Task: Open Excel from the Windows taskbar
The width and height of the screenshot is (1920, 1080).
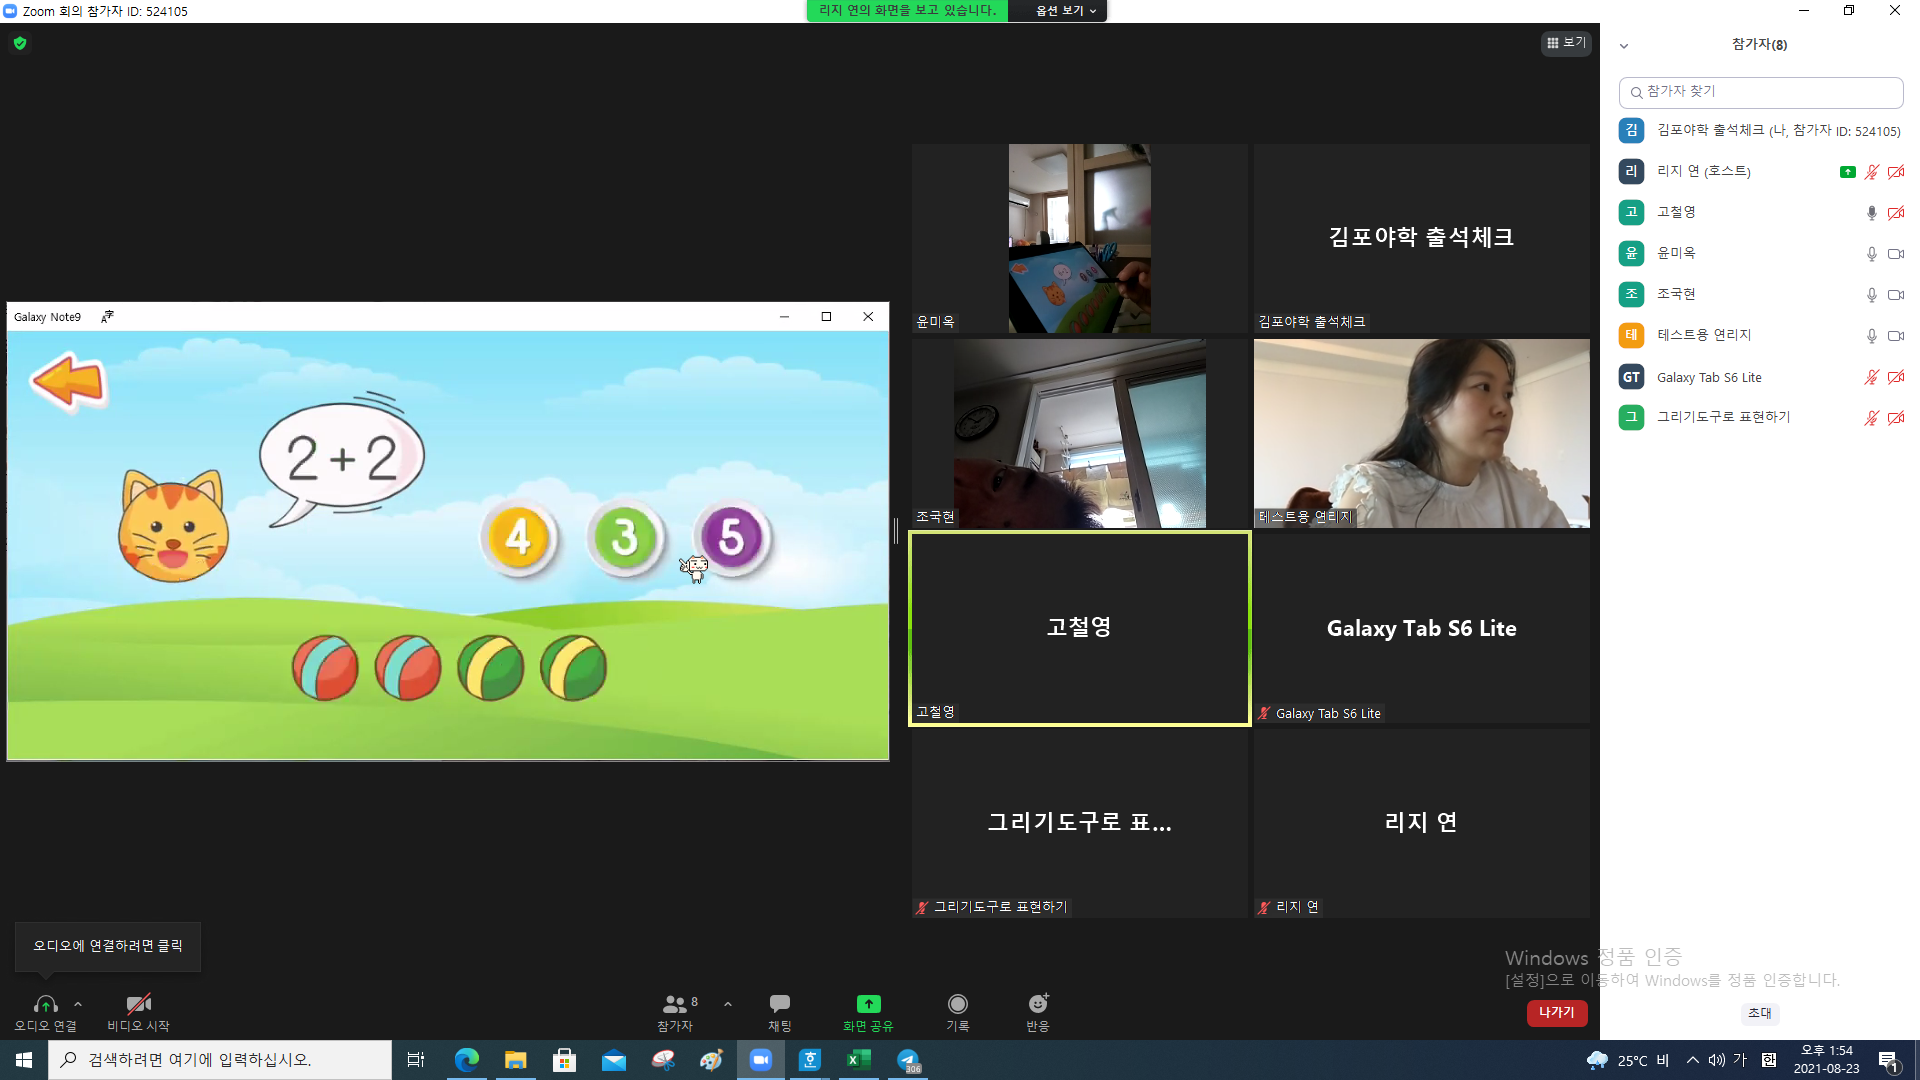Action: coord(859,1060)
